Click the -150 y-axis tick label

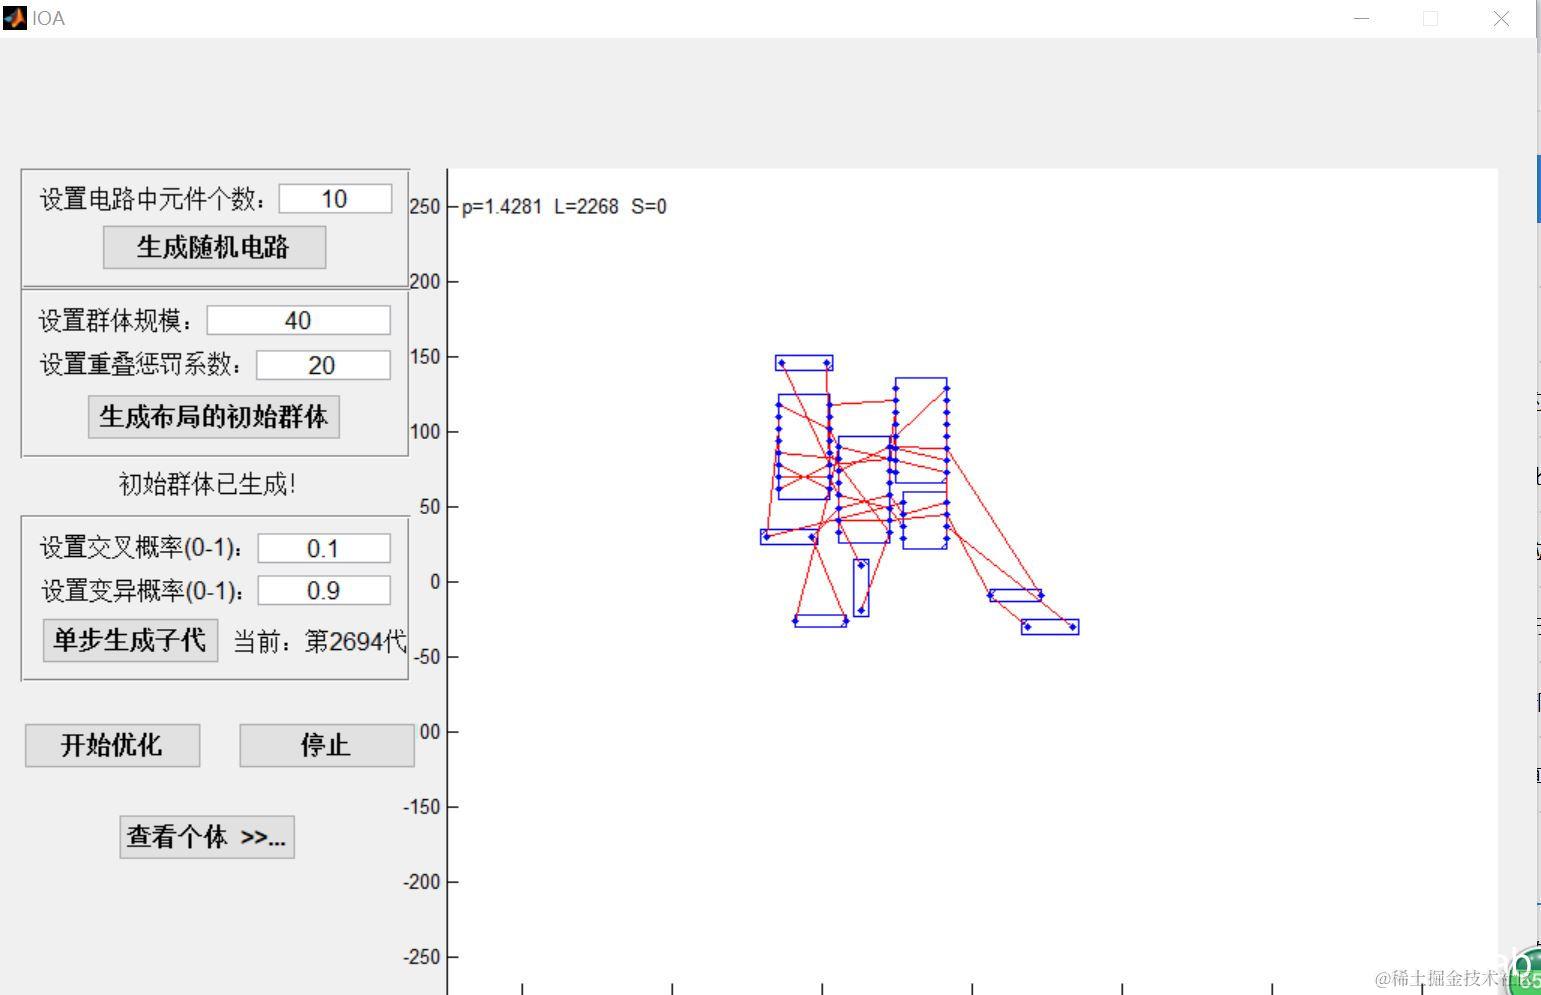pos(422,807)
